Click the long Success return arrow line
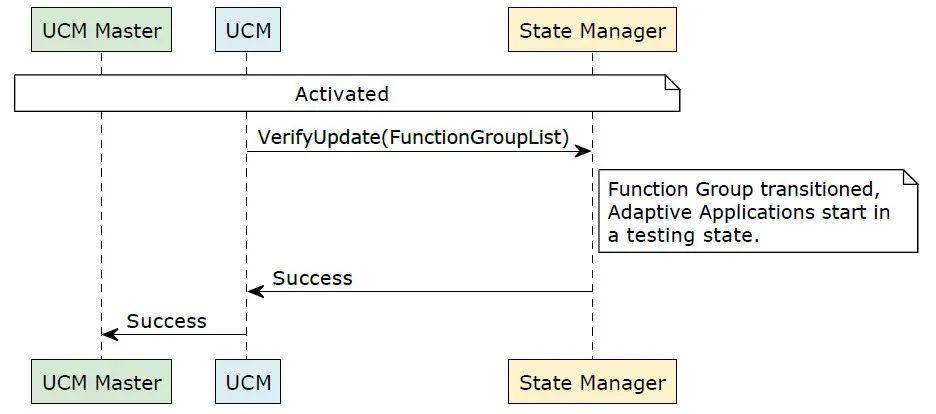This screenshot has height=414, width=936. 420,292
